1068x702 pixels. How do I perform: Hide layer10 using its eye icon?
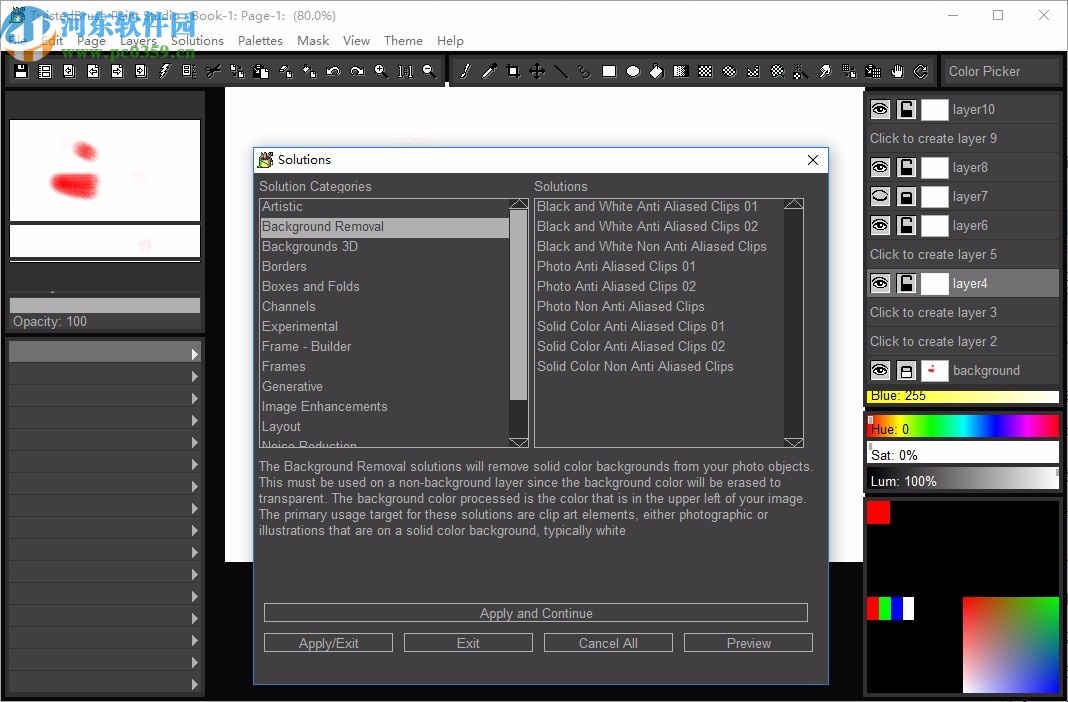click(x=880, y=110)
